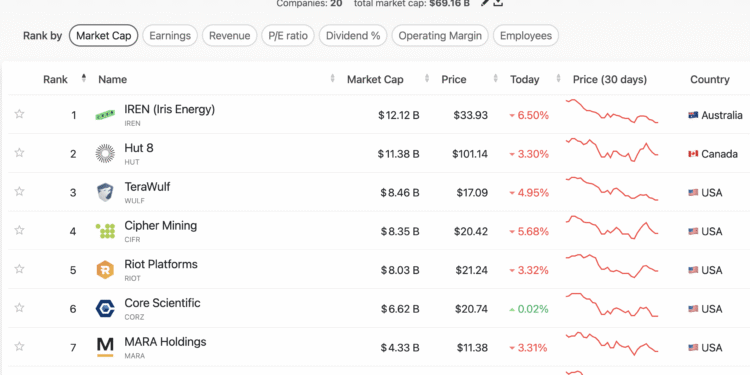Screen dimensions: 750x375
Task: Click the $21.24 price for Riot Platforms
Action: pyautogui.click(x=471, y=270)
